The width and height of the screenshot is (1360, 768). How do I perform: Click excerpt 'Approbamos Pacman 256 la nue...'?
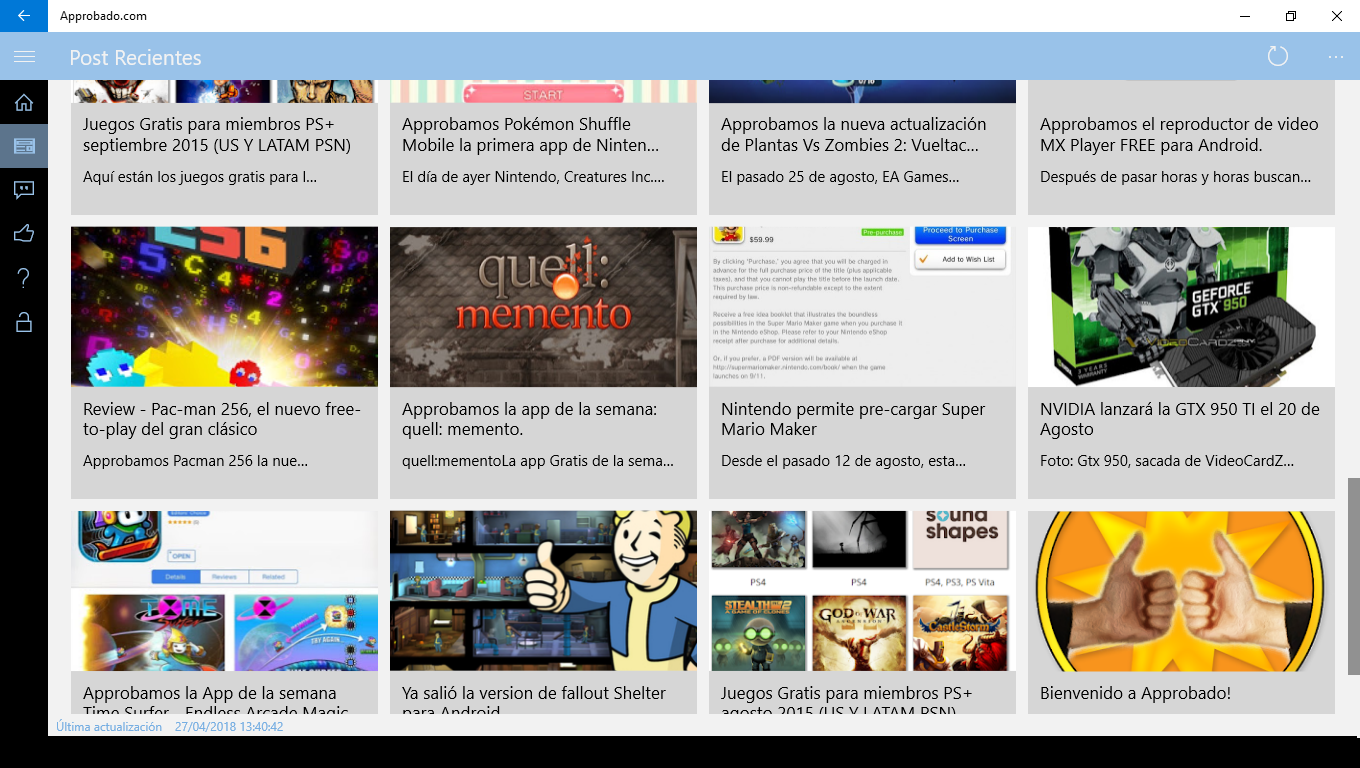(x=195, y=461)
